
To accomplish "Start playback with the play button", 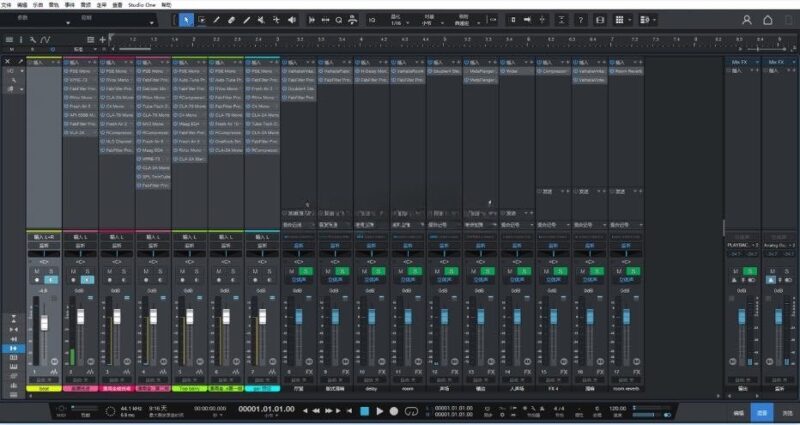I will click(380, 411).
